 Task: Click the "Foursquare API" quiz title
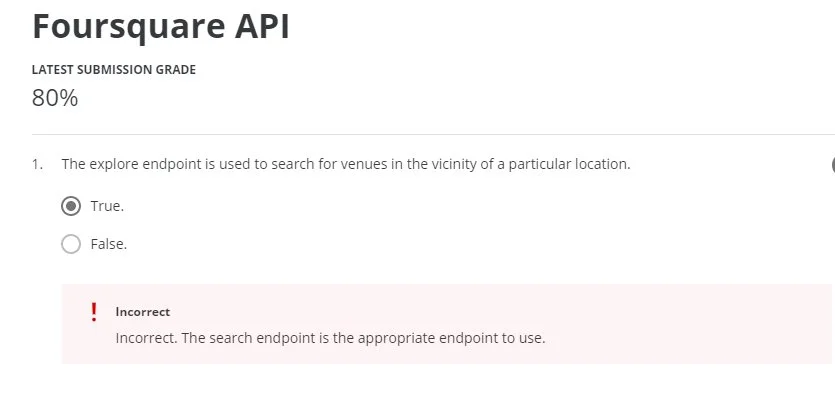[160, 27]
